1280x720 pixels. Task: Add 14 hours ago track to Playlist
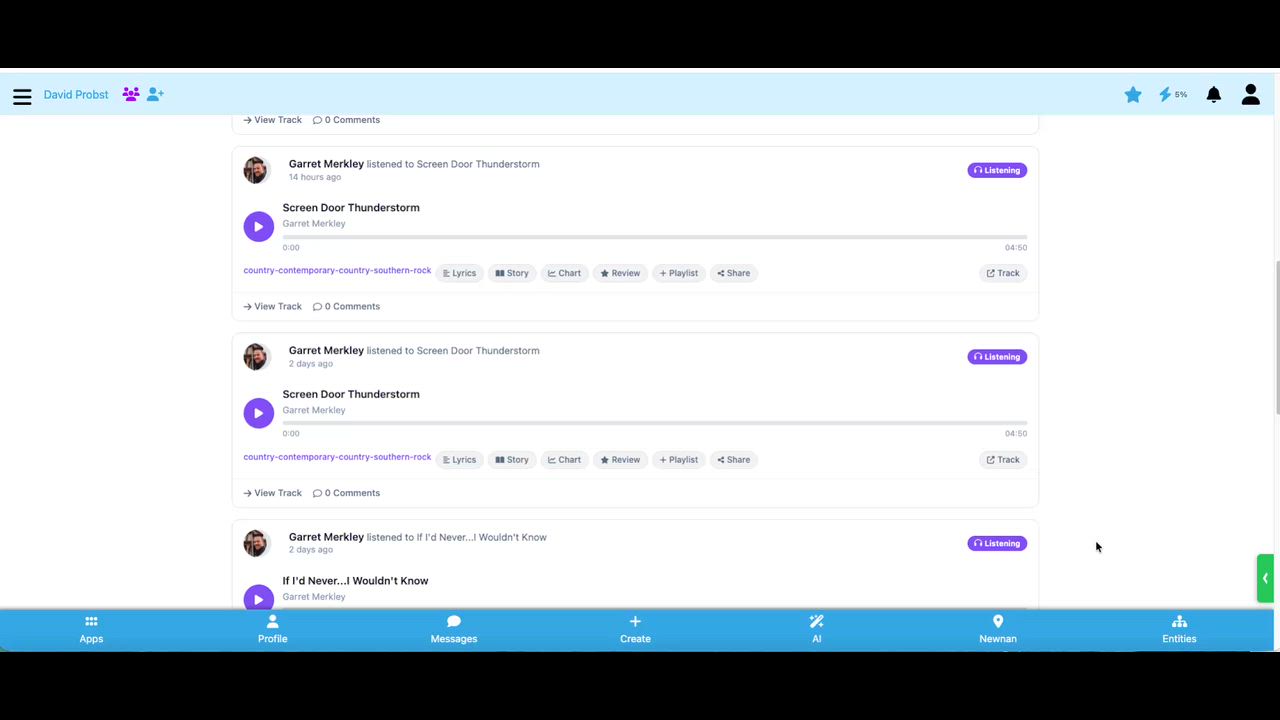tap(679, 273)
